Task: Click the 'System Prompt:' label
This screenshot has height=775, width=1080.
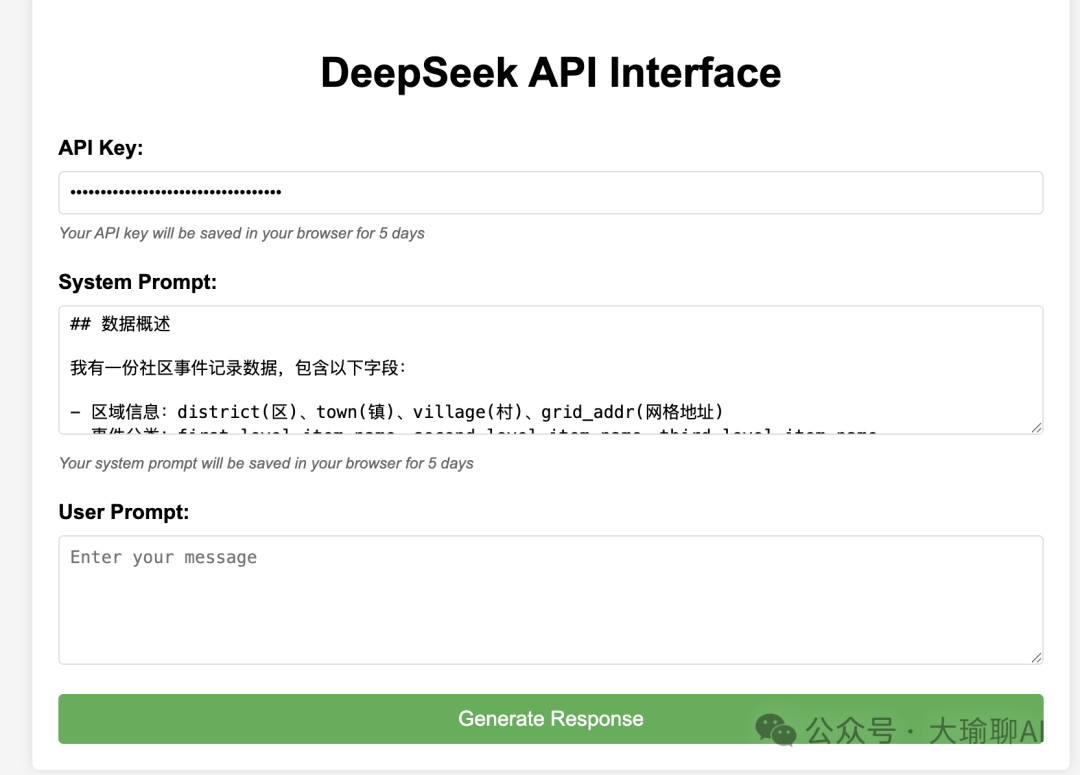Action: pos(138,282)
